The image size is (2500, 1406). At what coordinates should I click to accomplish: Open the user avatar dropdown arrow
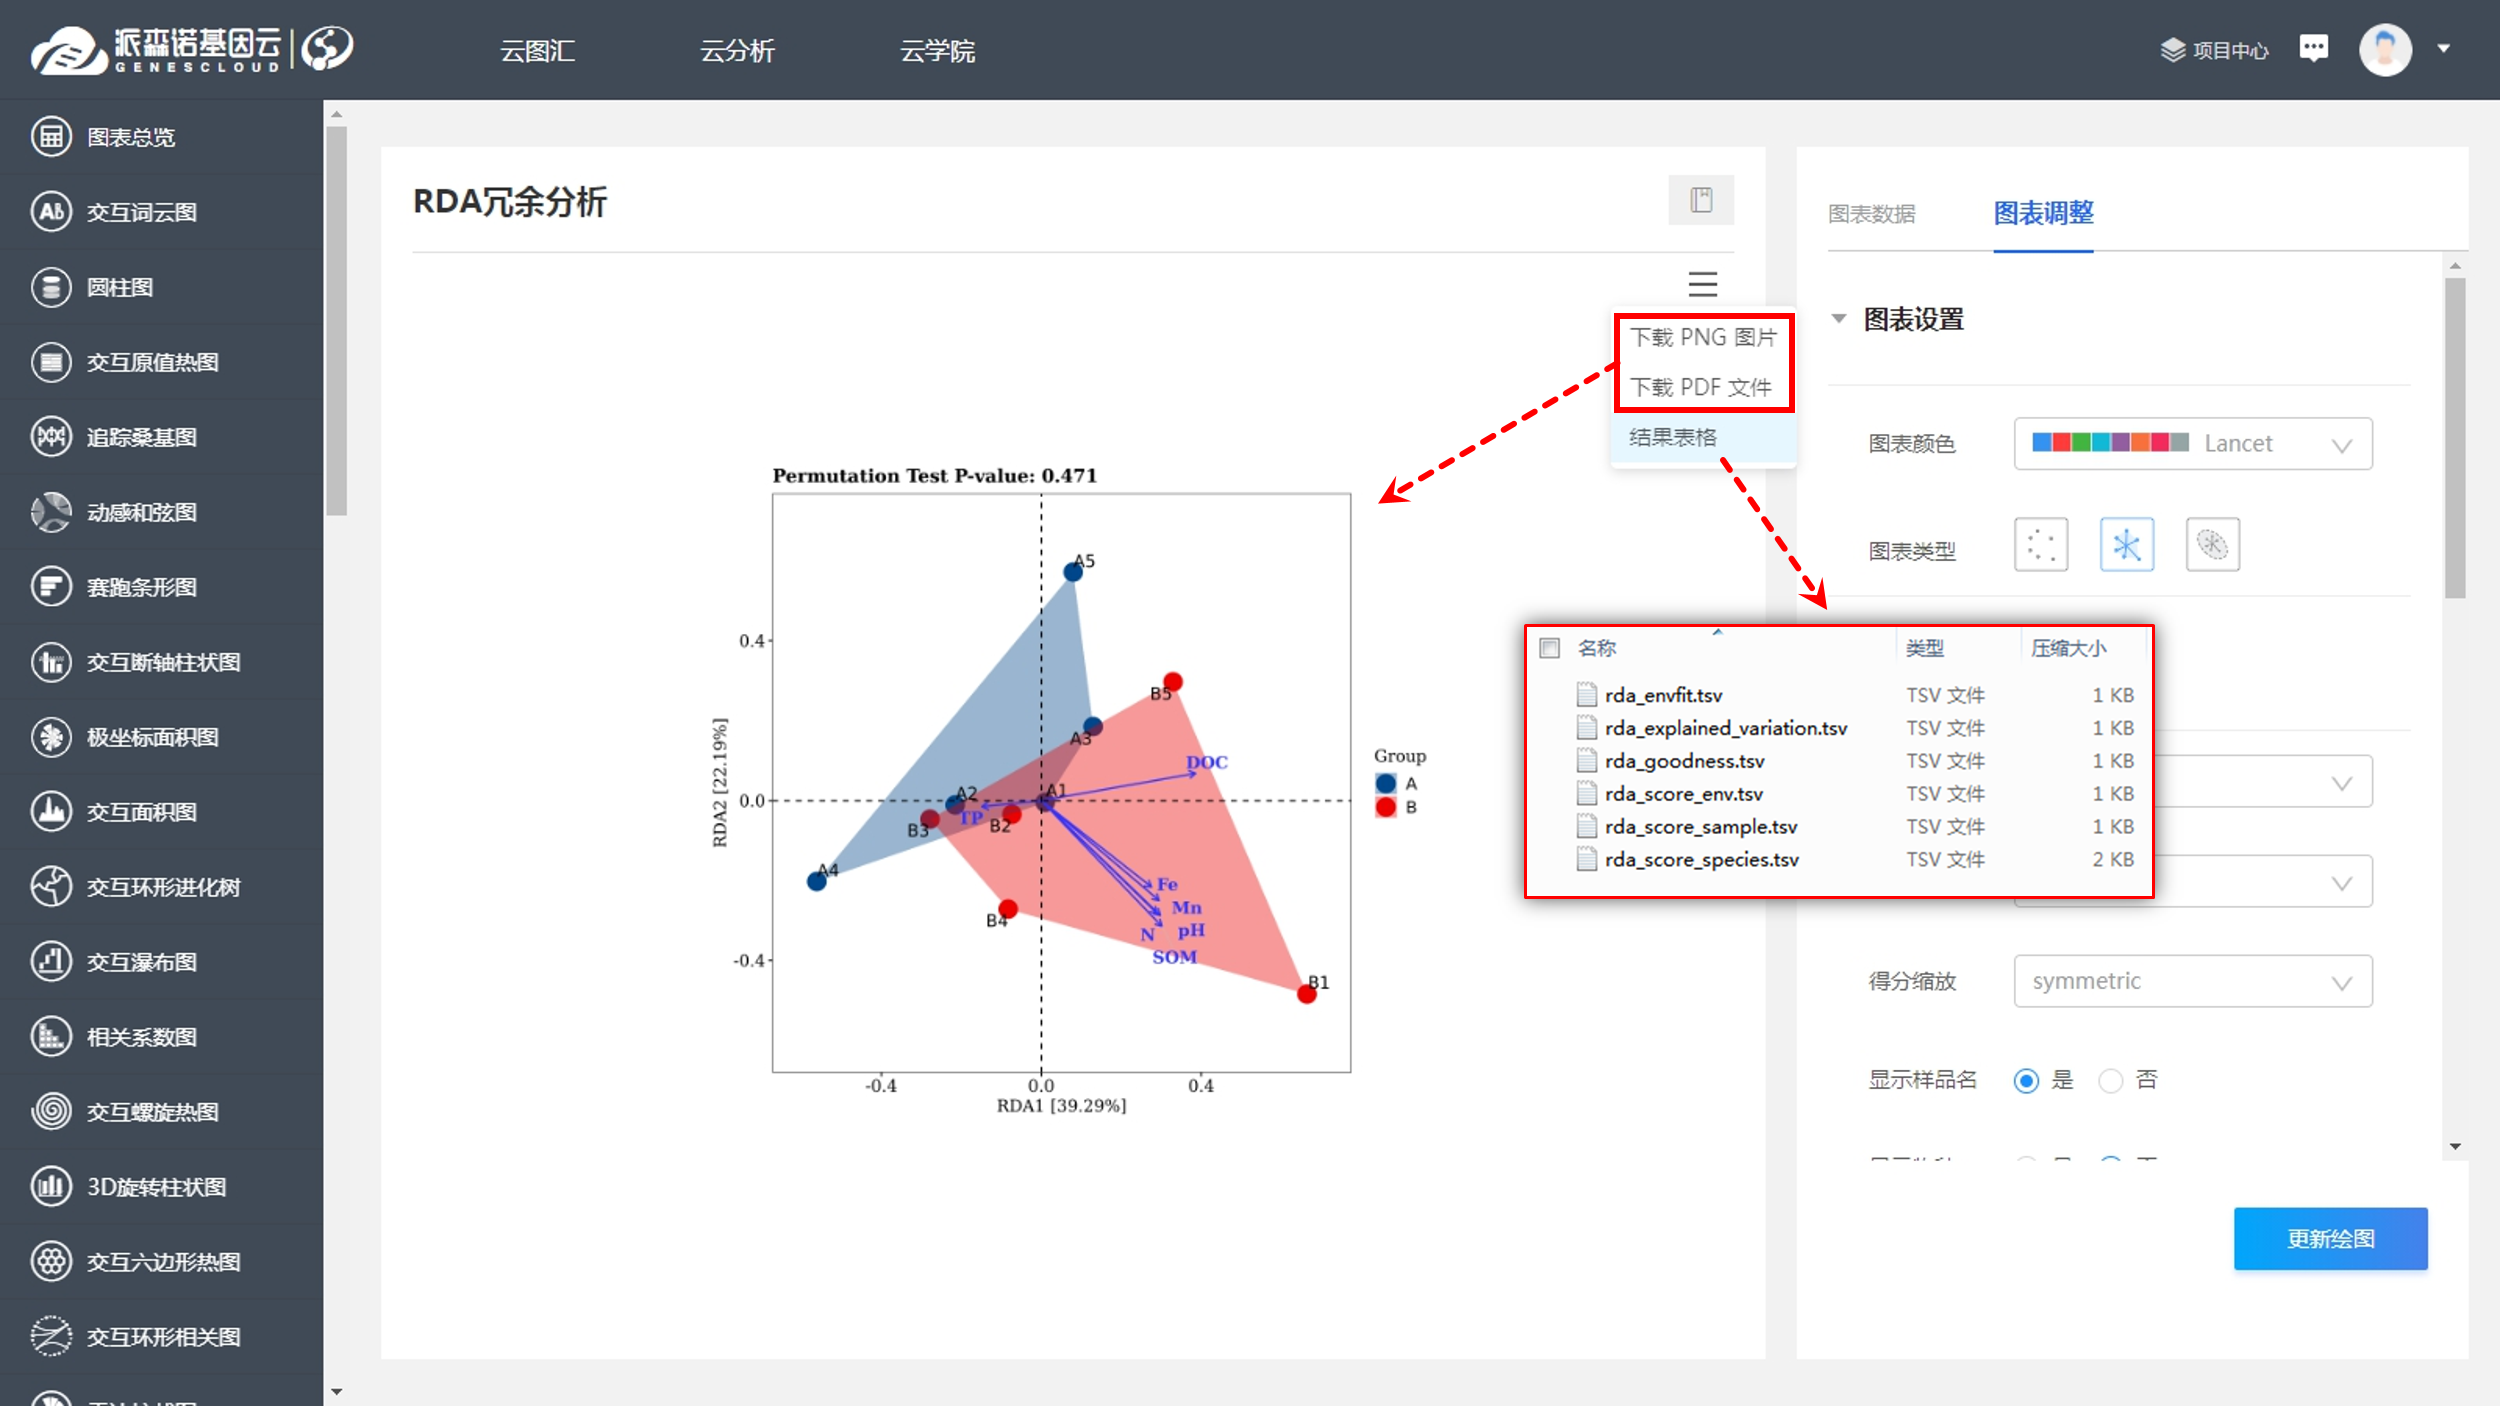(2443, 48)
